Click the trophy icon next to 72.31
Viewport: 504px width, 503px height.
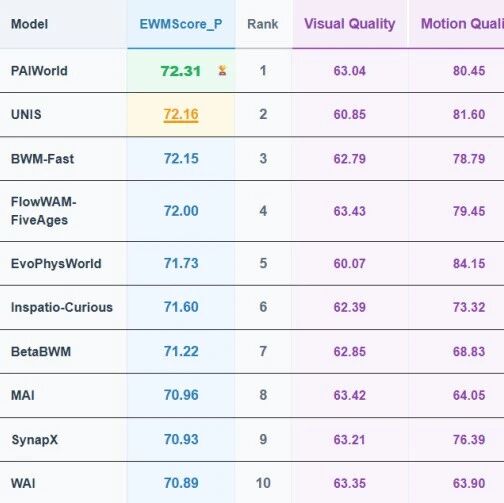pos(222,71)
